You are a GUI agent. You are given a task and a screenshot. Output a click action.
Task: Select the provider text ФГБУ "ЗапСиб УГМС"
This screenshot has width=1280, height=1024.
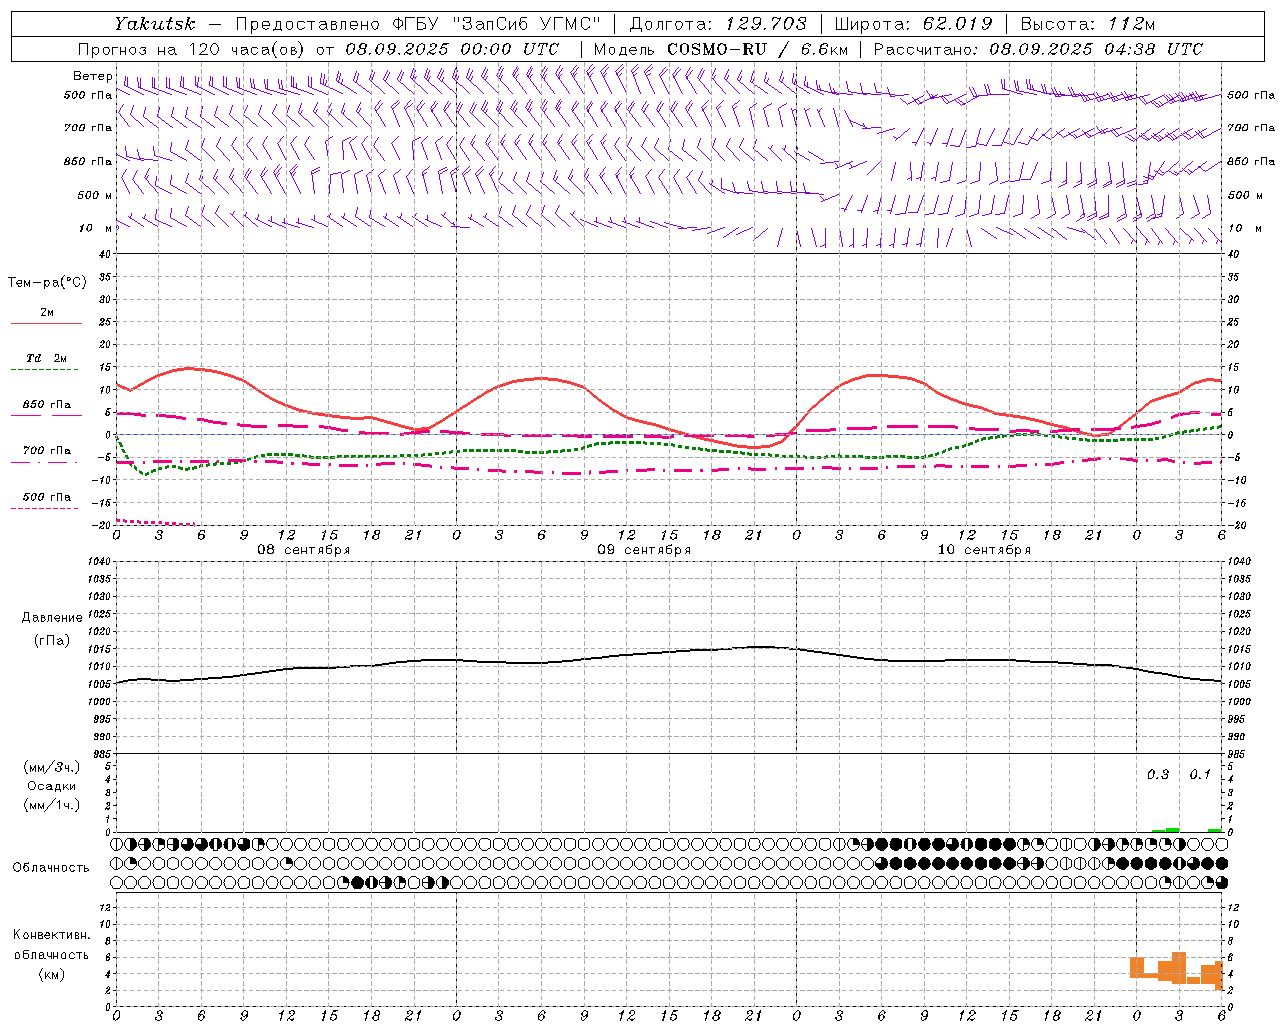[x=496, y=24]
